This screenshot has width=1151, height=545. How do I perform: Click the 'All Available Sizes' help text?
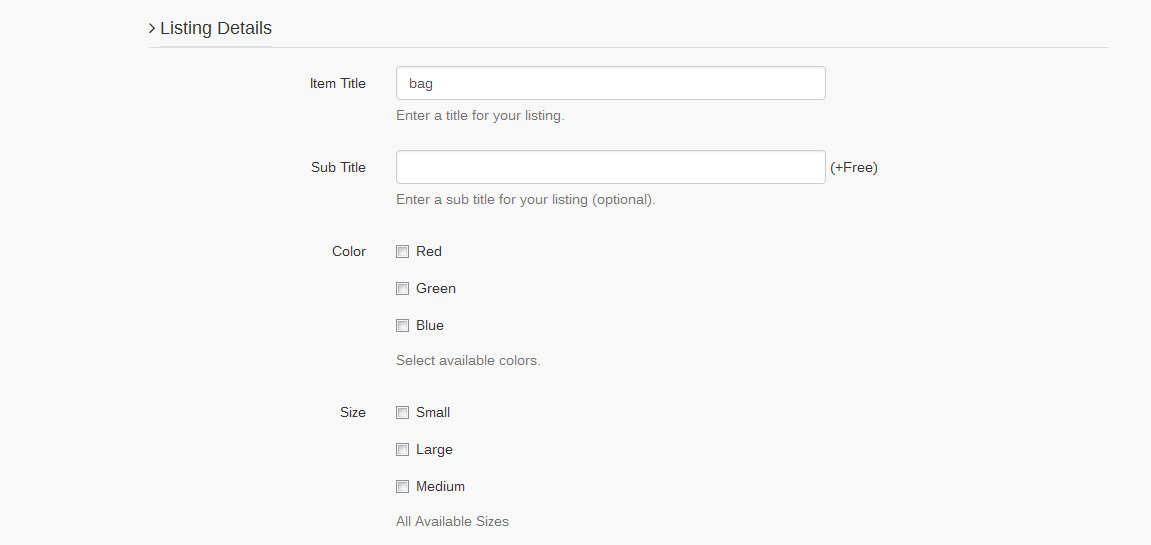452,522
